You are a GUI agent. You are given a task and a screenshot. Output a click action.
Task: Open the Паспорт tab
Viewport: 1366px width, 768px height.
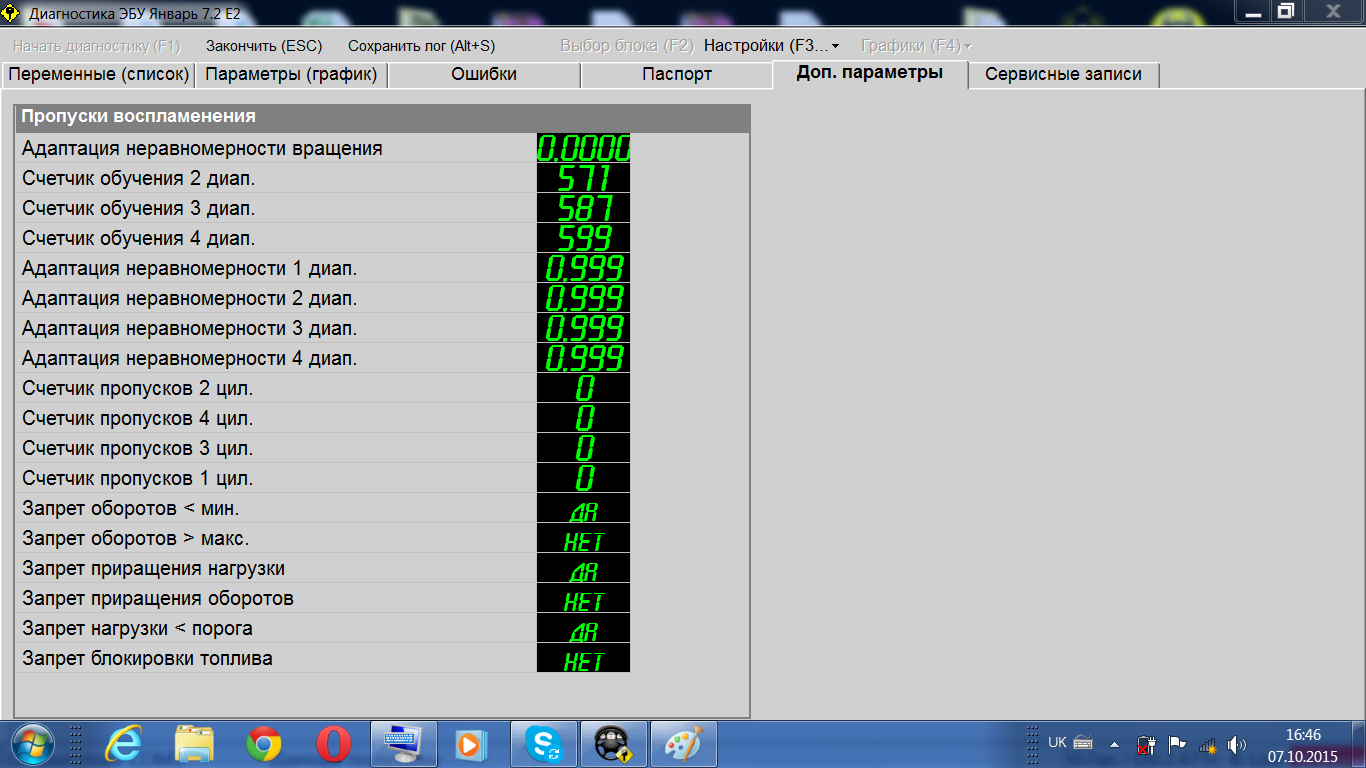(677, 75)
